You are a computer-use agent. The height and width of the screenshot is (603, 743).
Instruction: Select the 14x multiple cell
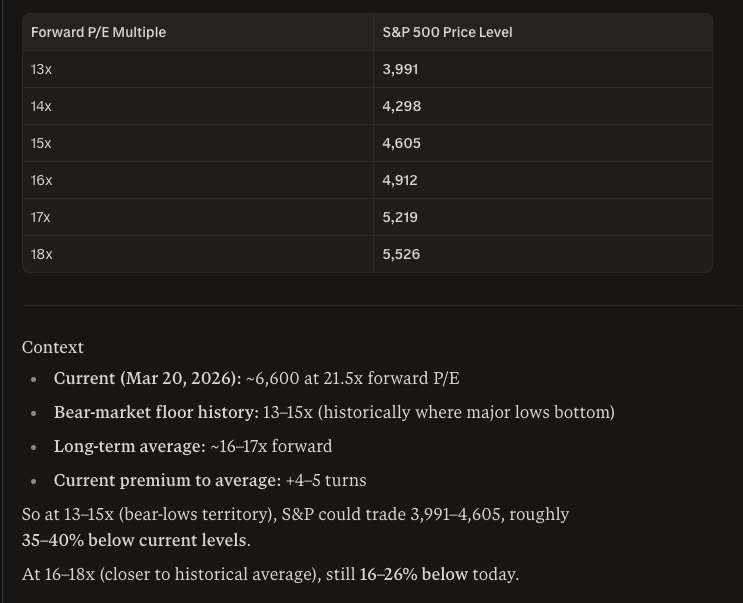tap(41, 106)
